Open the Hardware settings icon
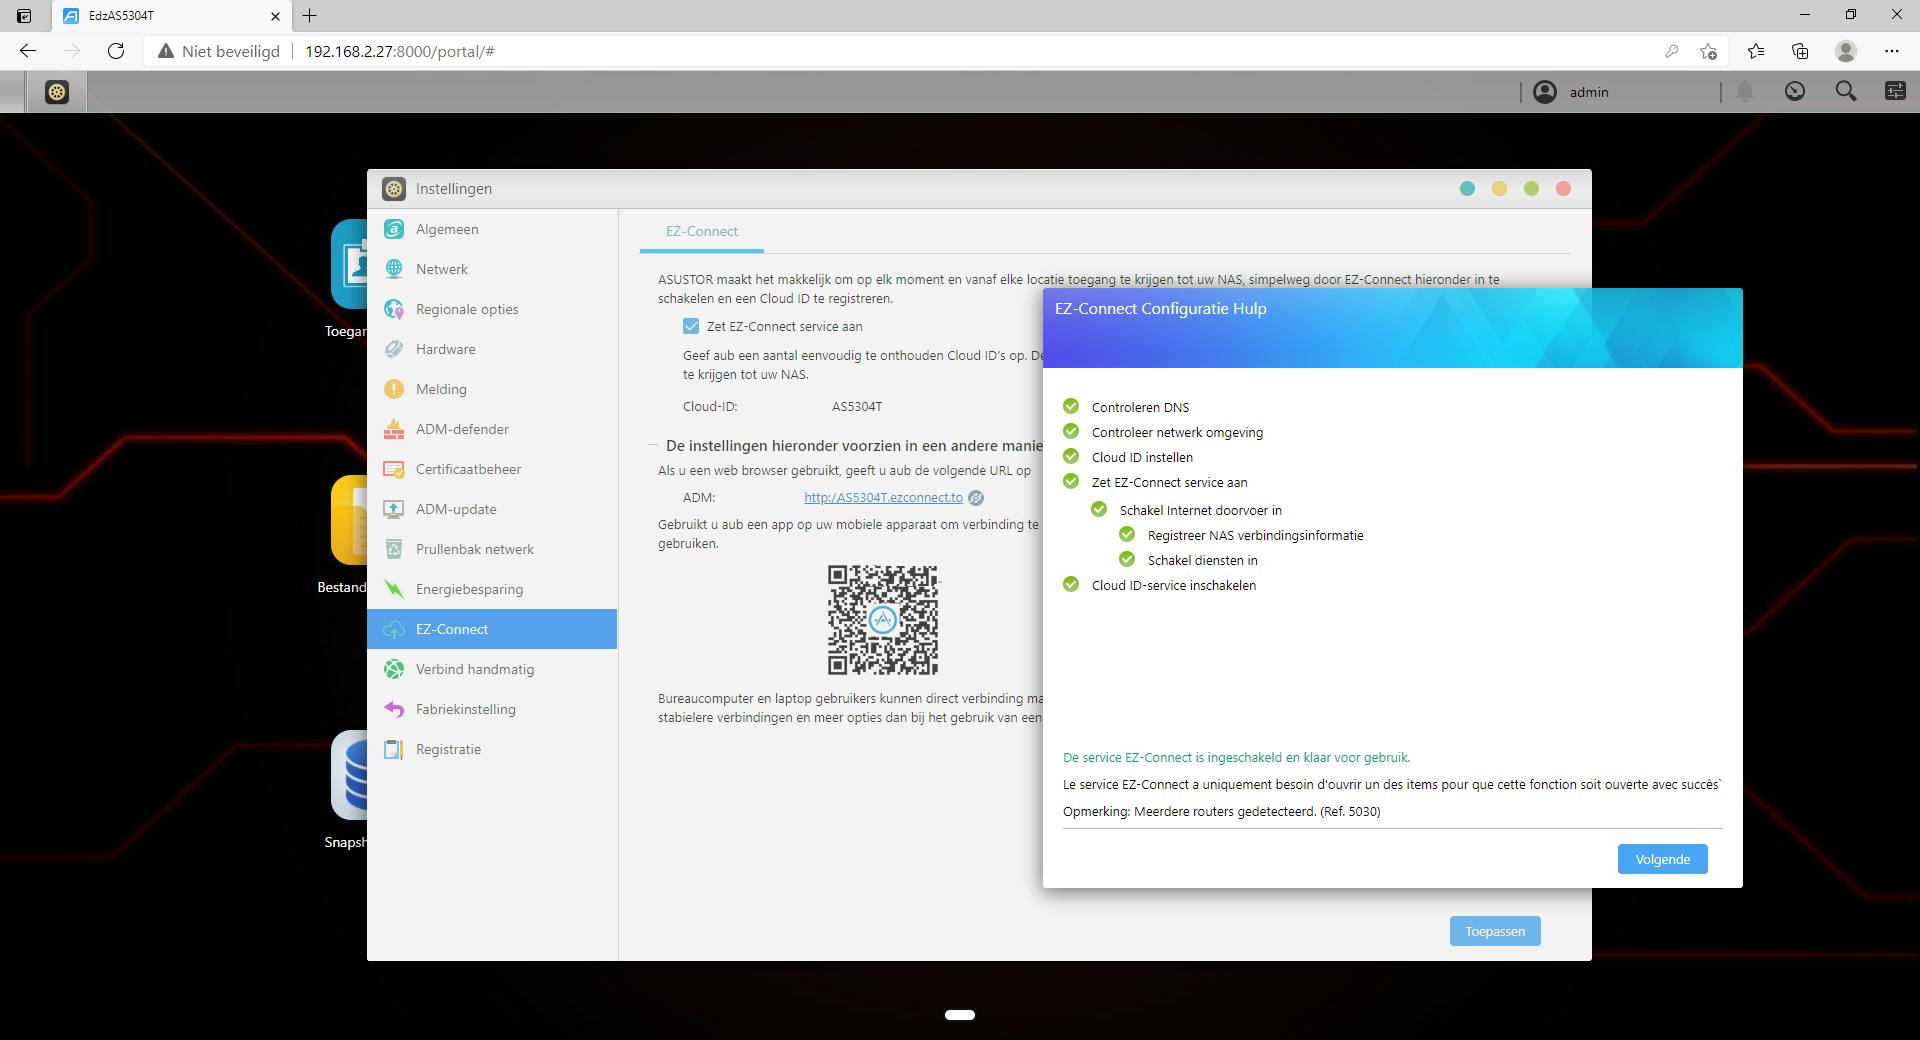1920x1040 pixels. coord(394,349)
